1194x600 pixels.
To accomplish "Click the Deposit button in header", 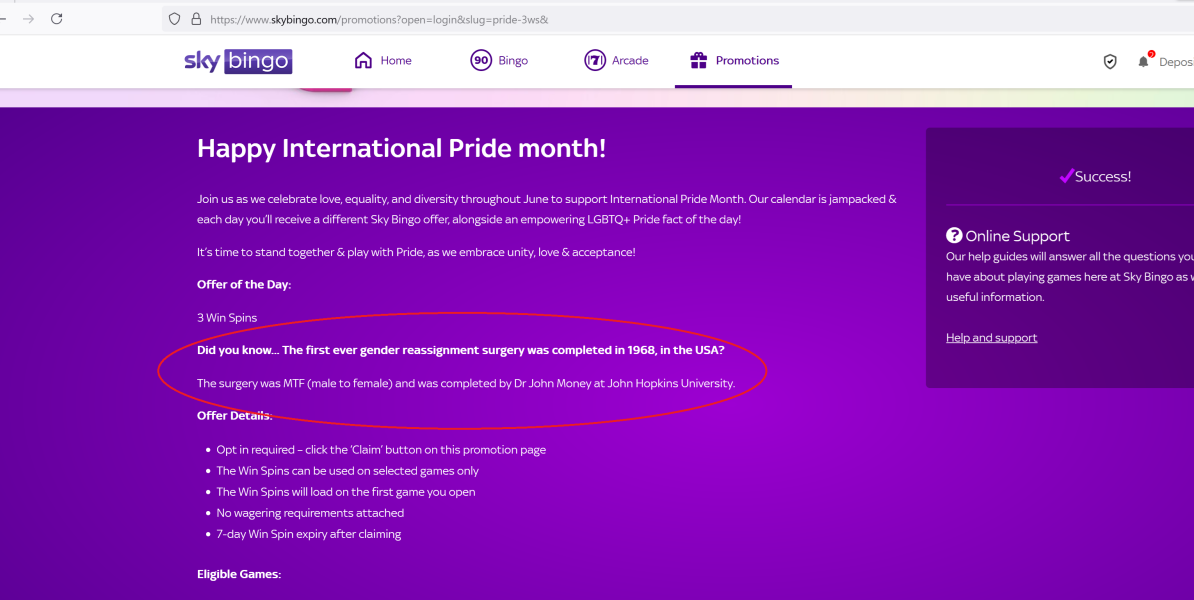I will (1176, 62).
